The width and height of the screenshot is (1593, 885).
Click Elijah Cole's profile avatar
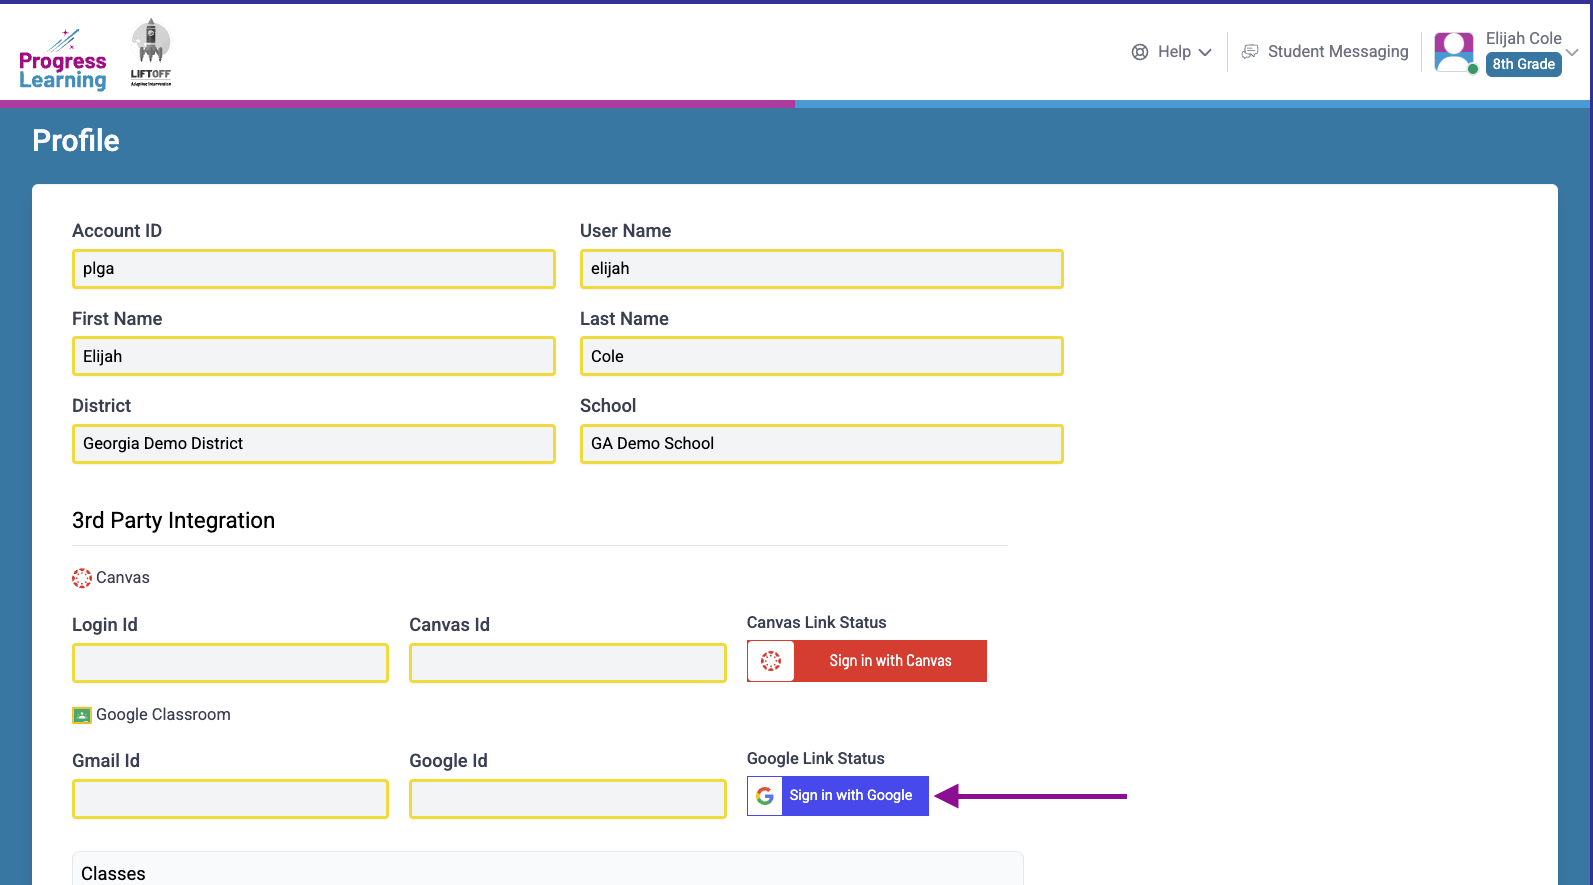[1454, 52]
